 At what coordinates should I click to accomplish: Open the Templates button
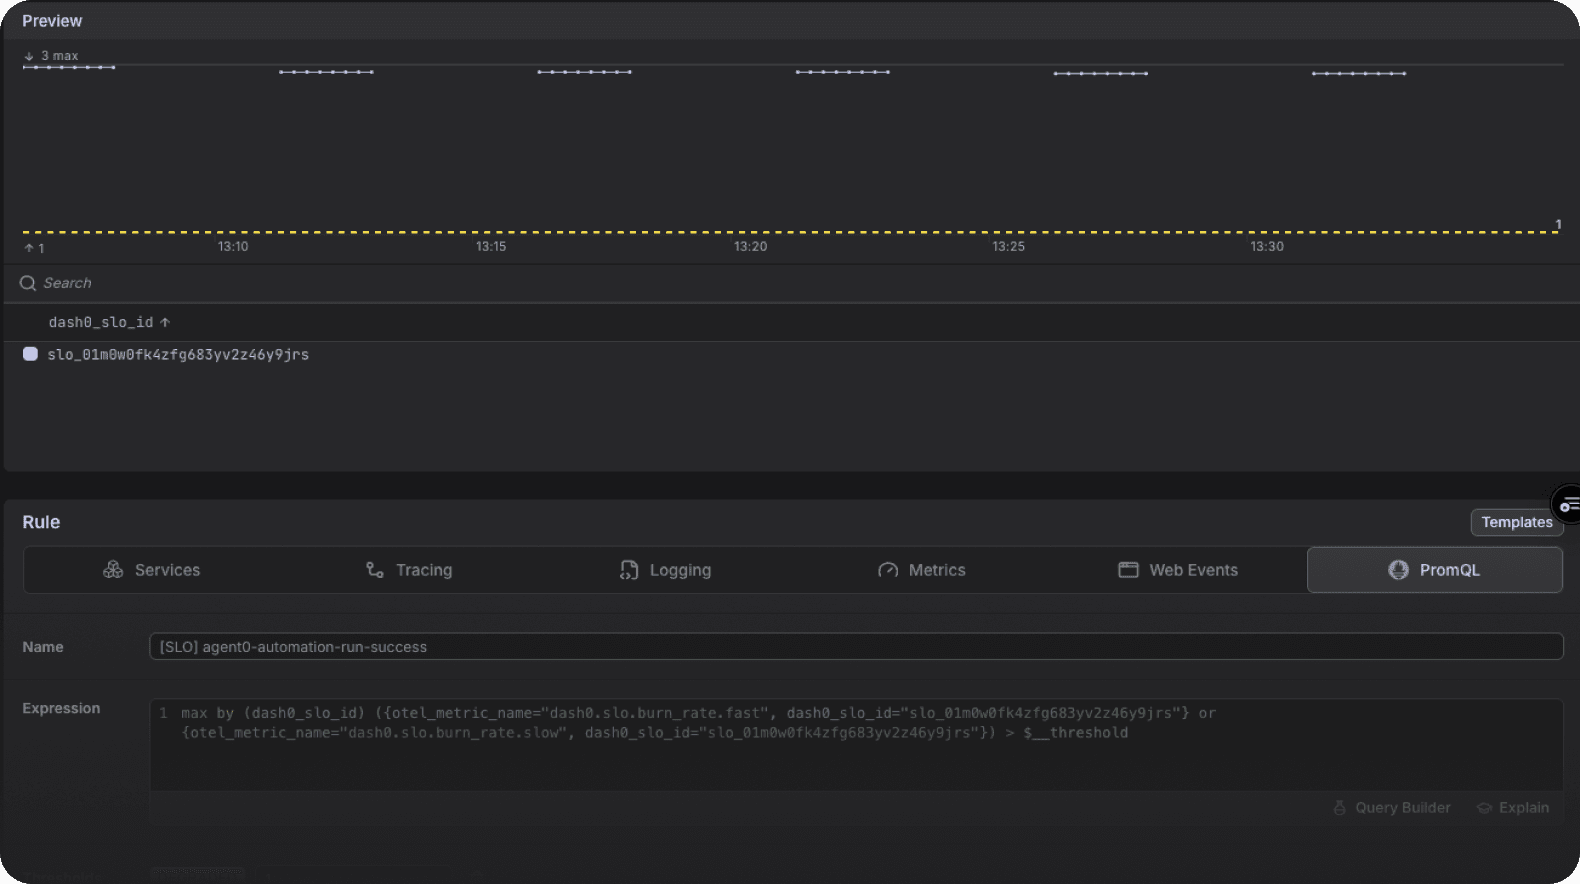click(x=1517, y=522)
